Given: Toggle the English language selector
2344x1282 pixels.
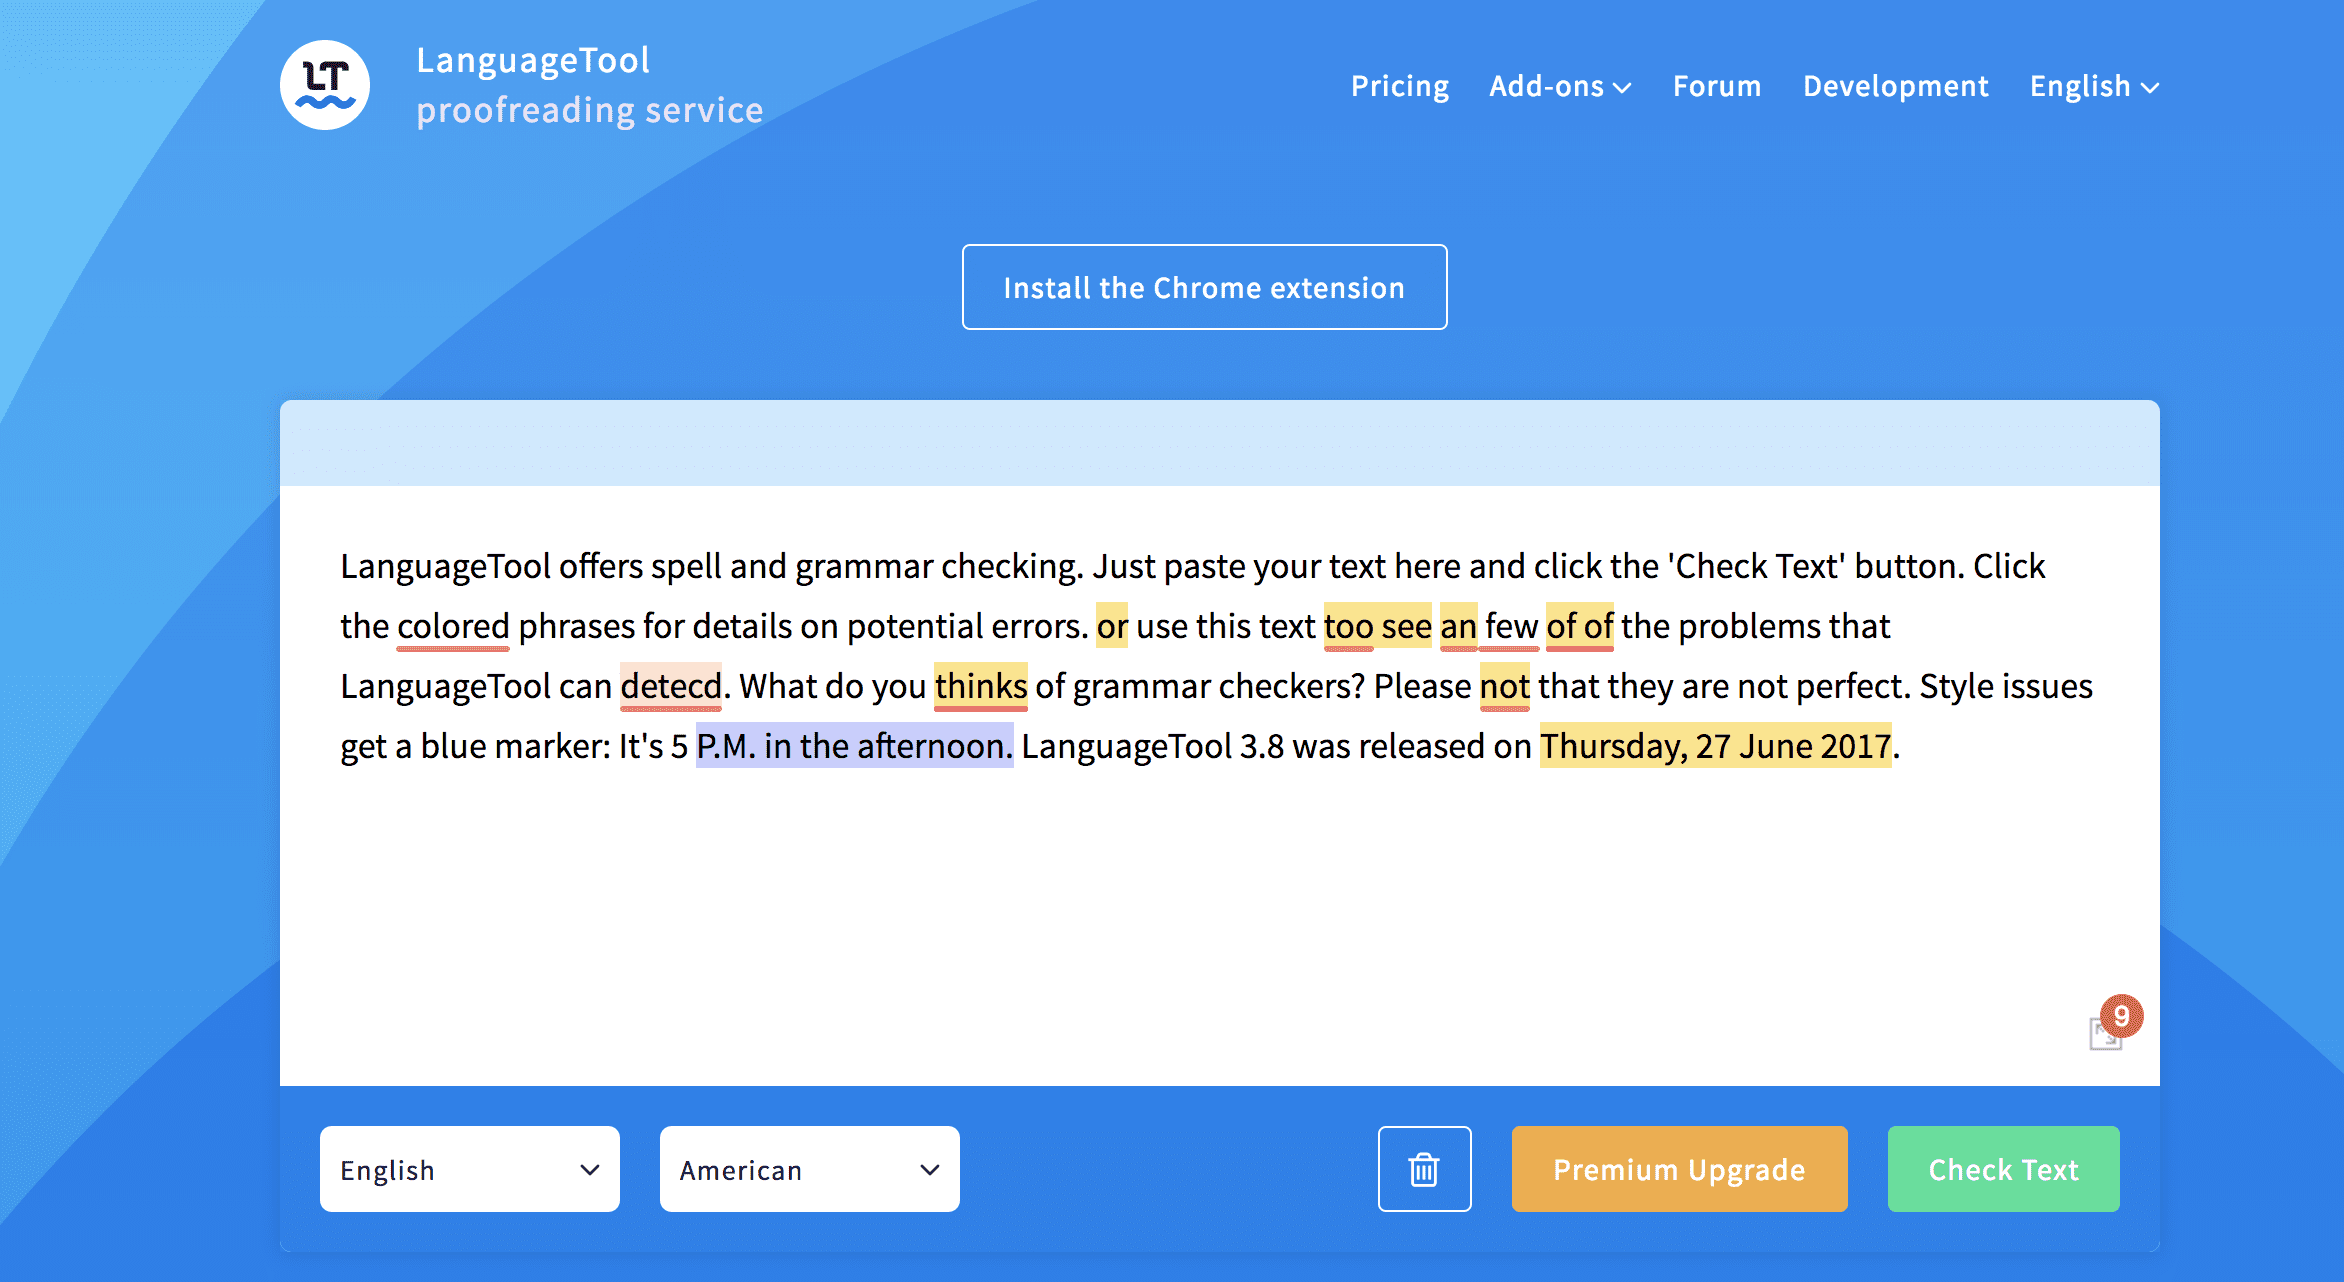Looking at the screenshot, I should tap(2091, 85).
